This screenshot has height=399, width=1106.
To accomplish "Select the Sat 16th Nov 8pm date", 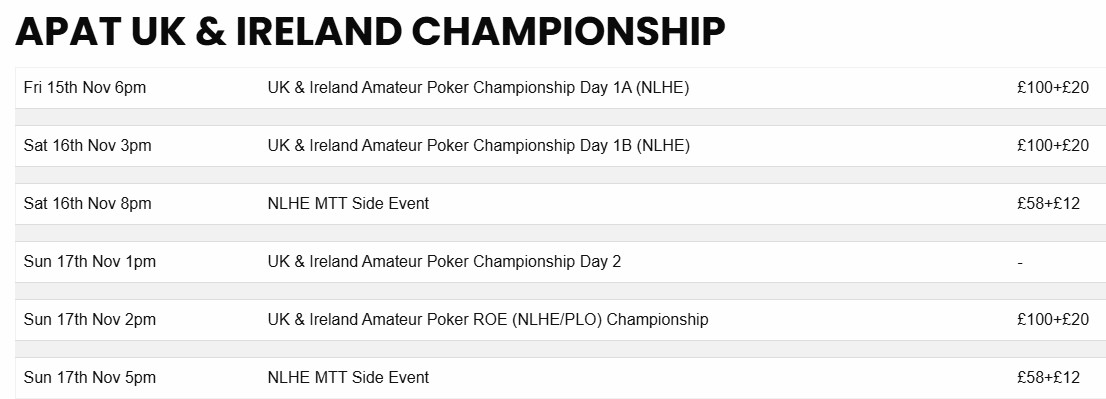I will click(87, 204).
